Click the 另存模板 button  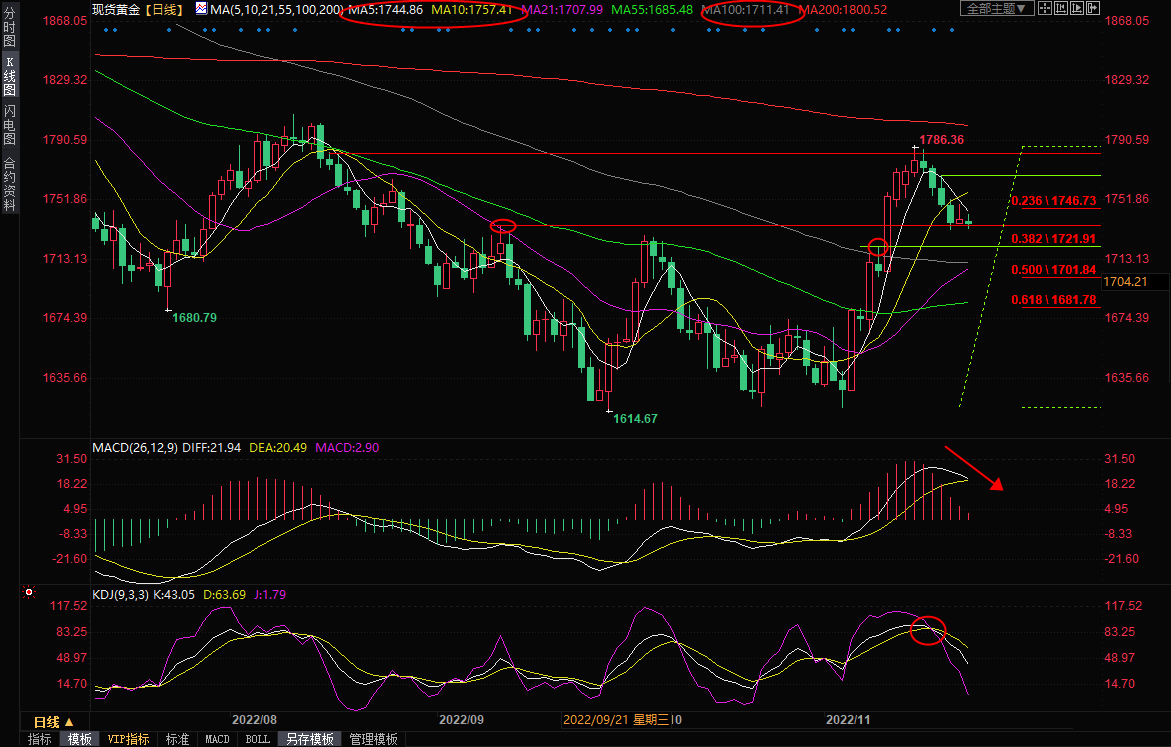click(x=309, y=739)
